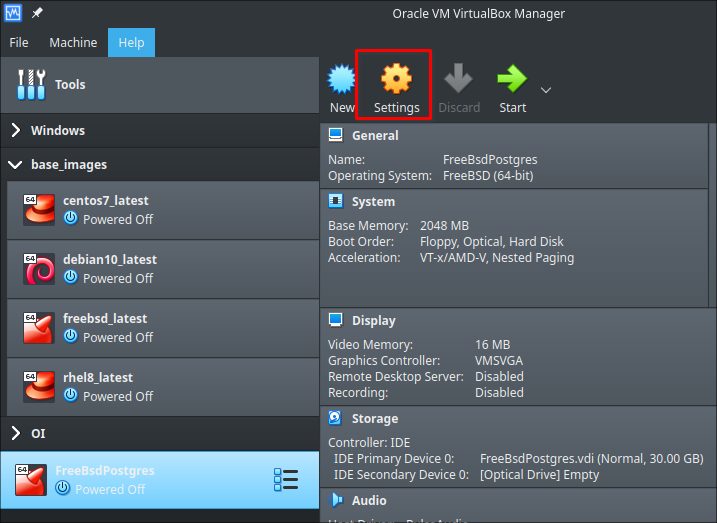Open the Audio section header link

tap(369, 501)
